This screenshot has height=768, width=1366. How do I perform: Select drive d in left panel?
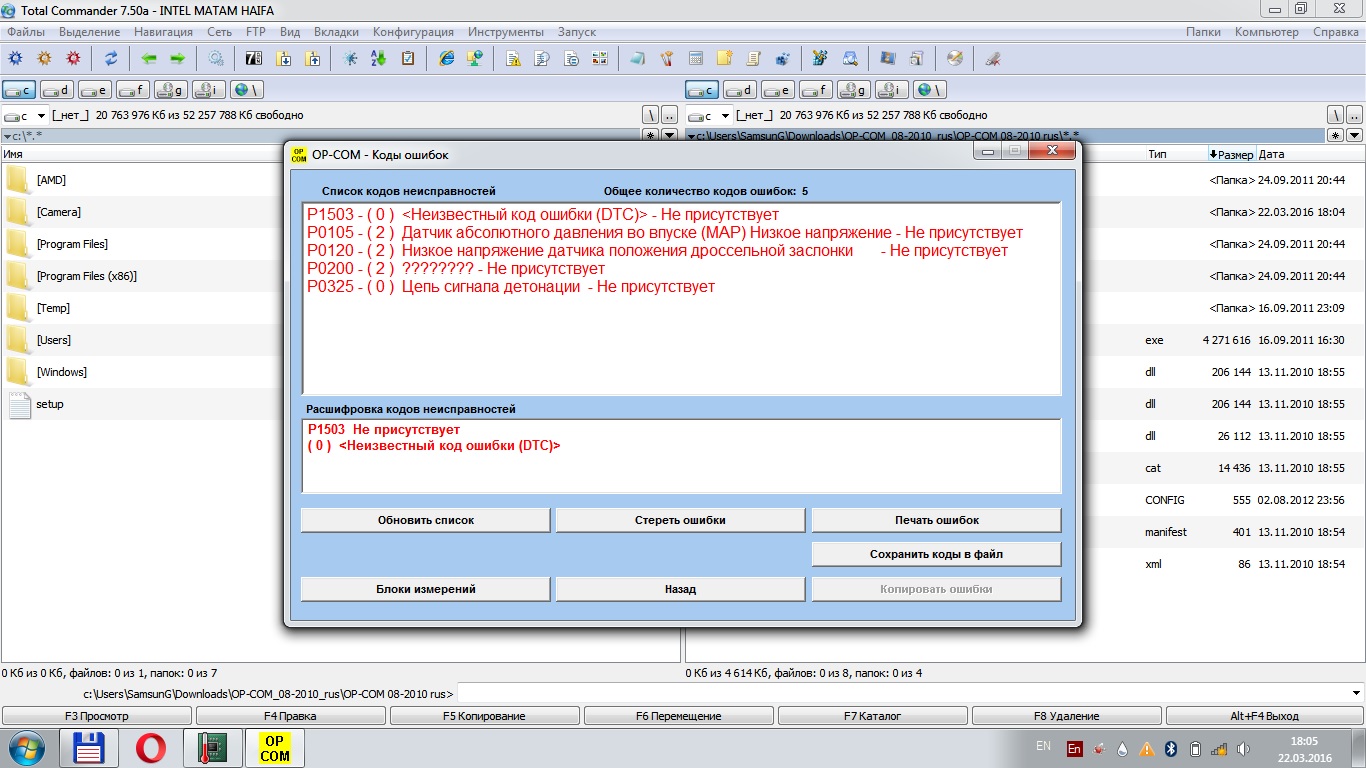pos(57,90)
